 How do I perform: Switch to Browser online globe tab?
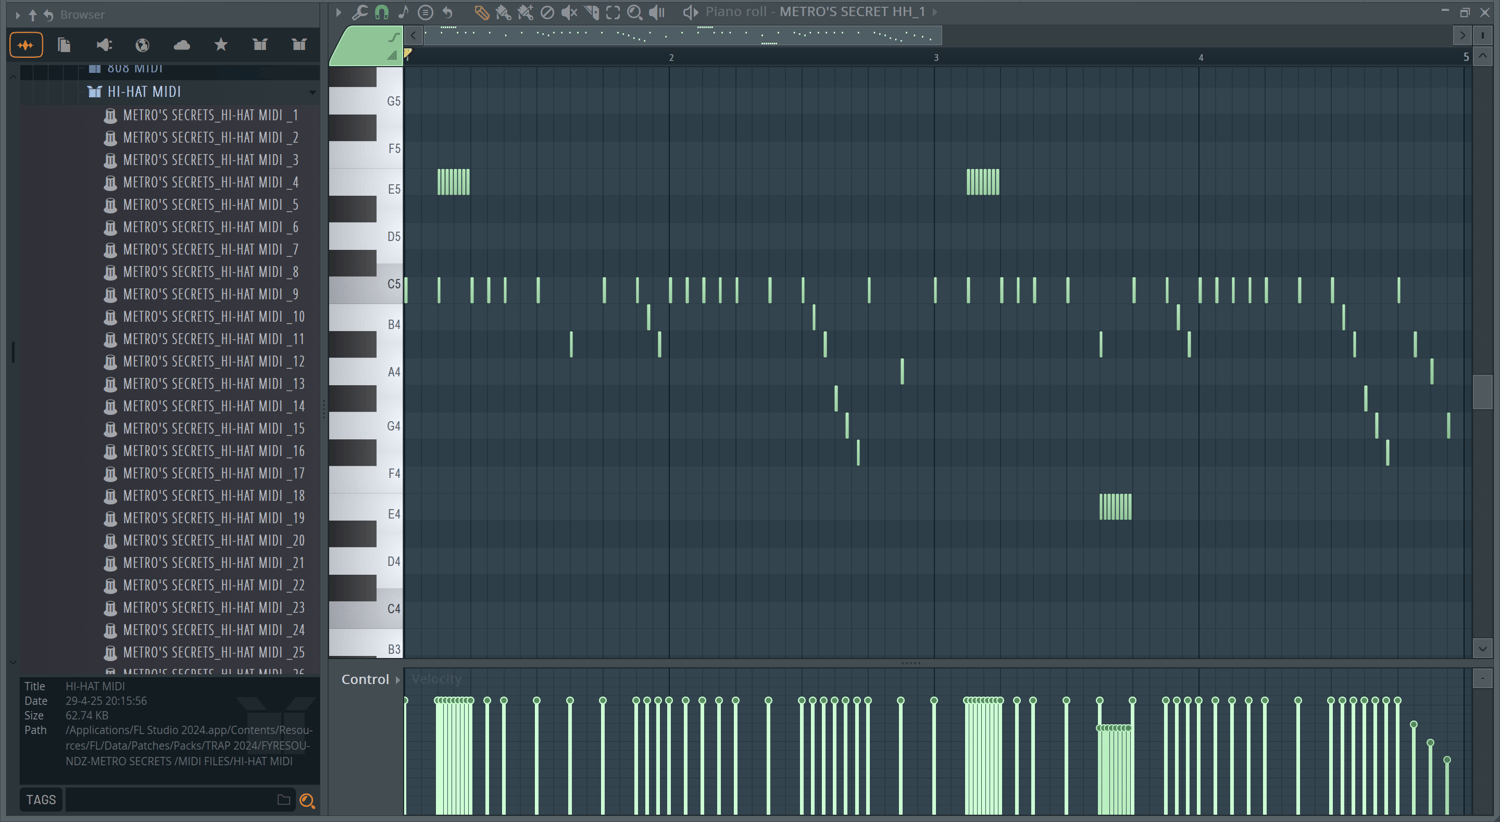(143, 45)
